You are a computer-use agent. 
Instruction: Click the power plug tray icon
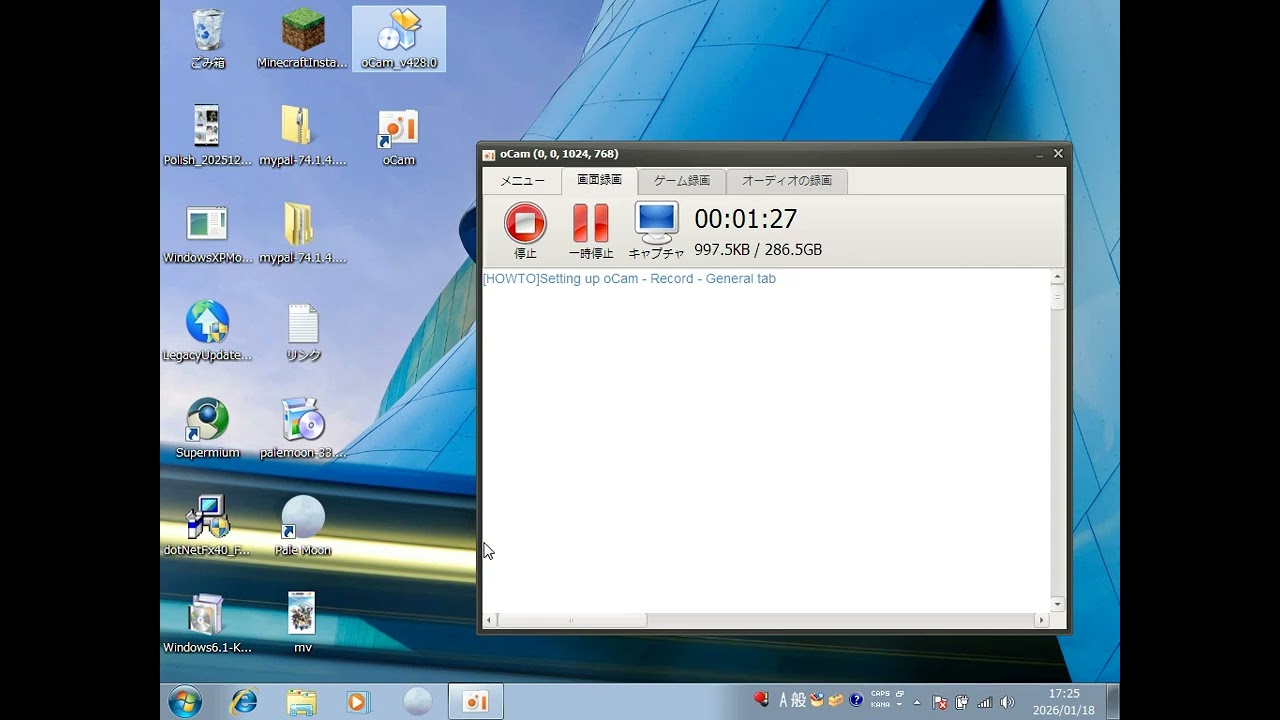pyautogui.click(x=962, y=703)
